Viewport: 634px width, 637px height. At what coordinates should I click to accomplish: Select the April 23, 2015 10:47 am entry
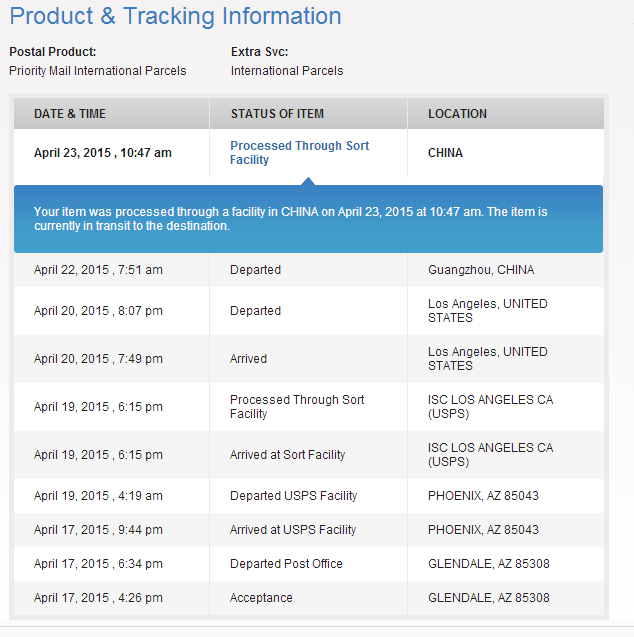(103, 153)
